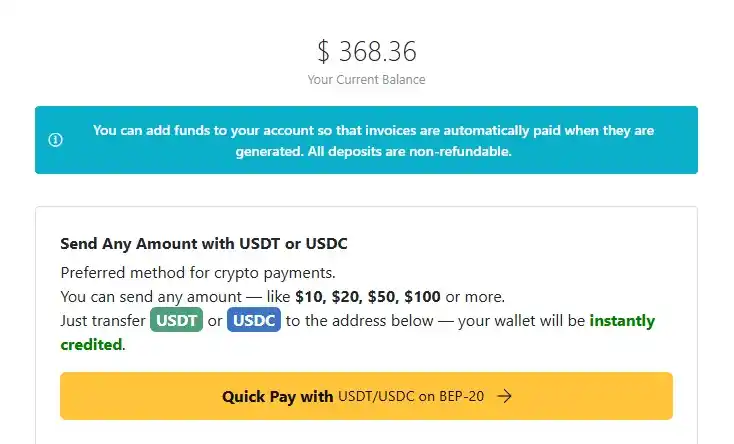Click the Send Any Amount with USDT or USDC heading
Viewport: 734px width, 444px height.
tap(204, 244)
